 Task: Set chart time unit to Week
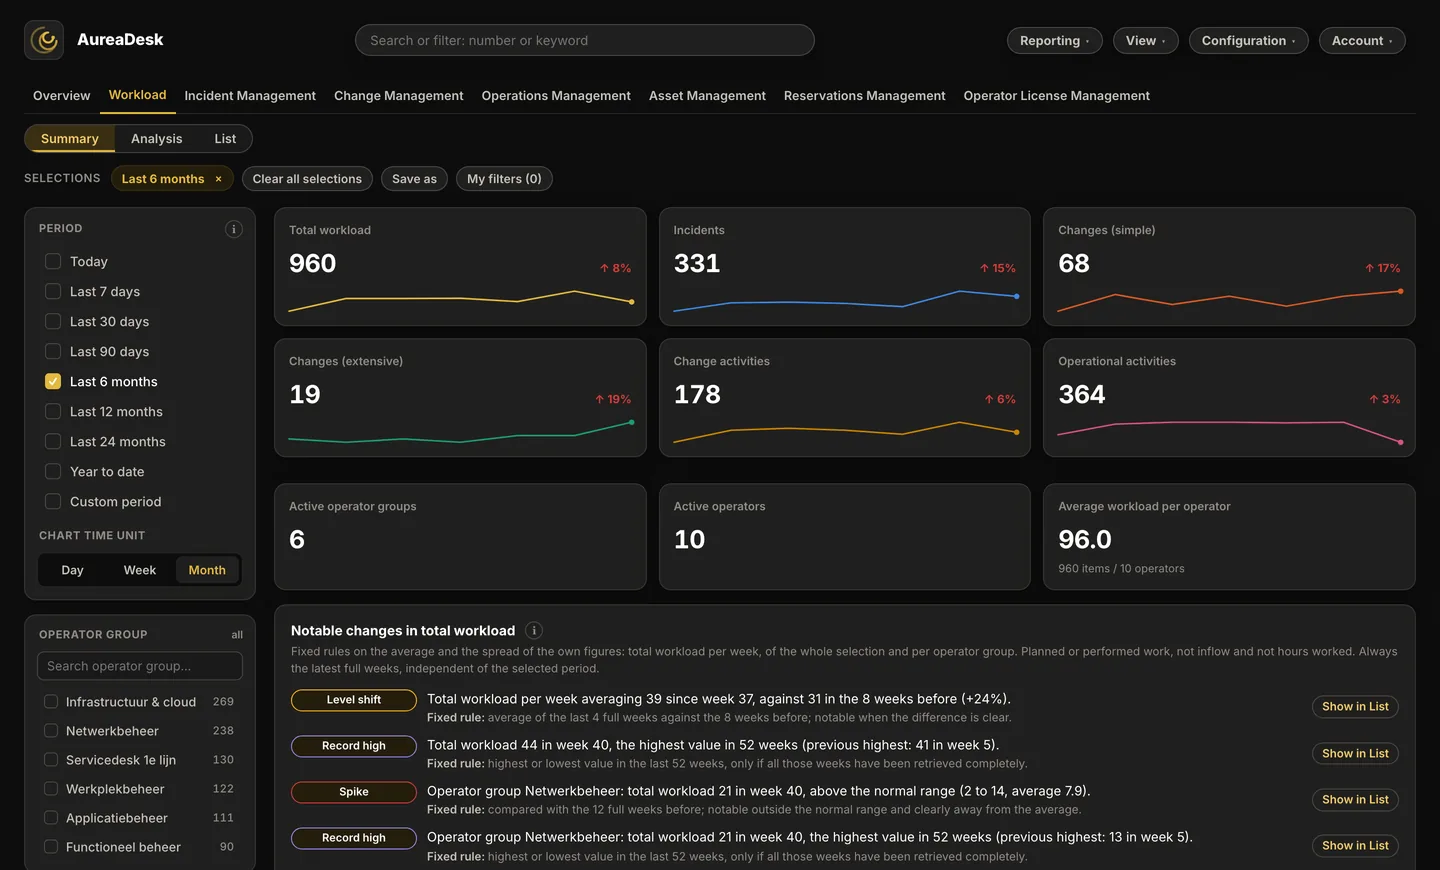(x=140, y=570)
